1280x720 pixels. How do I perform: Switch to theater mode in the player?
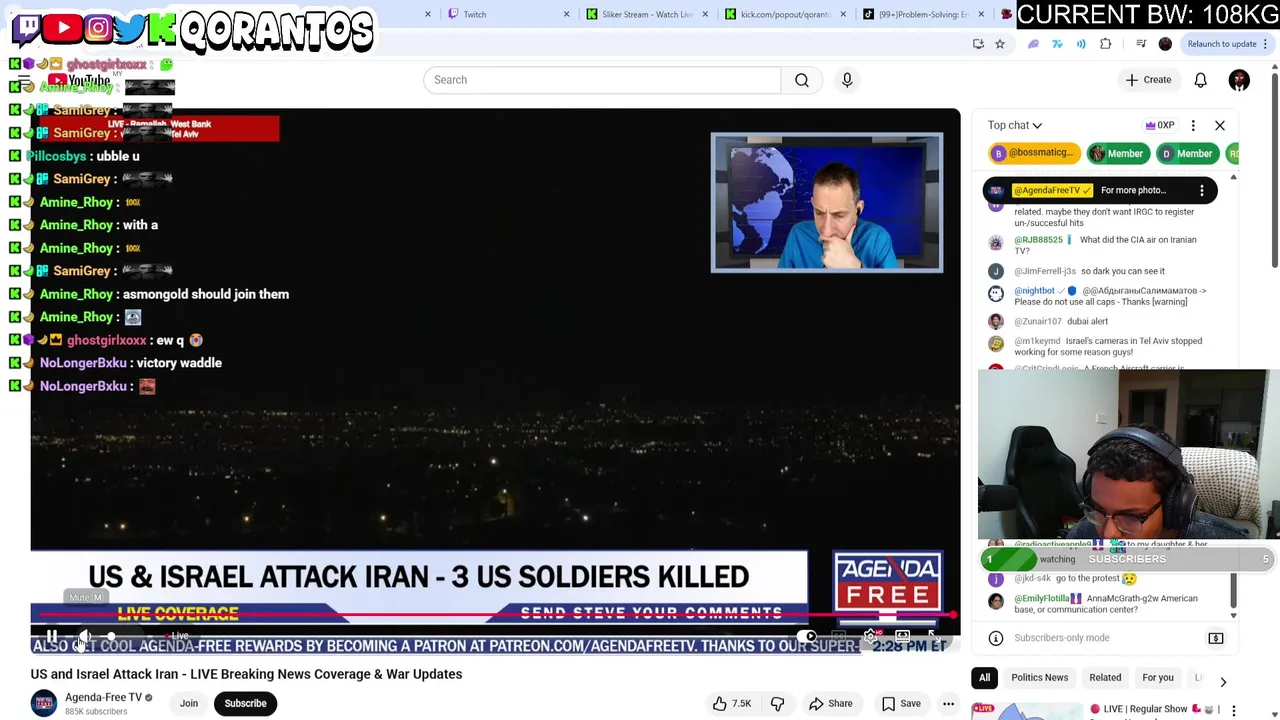coord(902,636)
